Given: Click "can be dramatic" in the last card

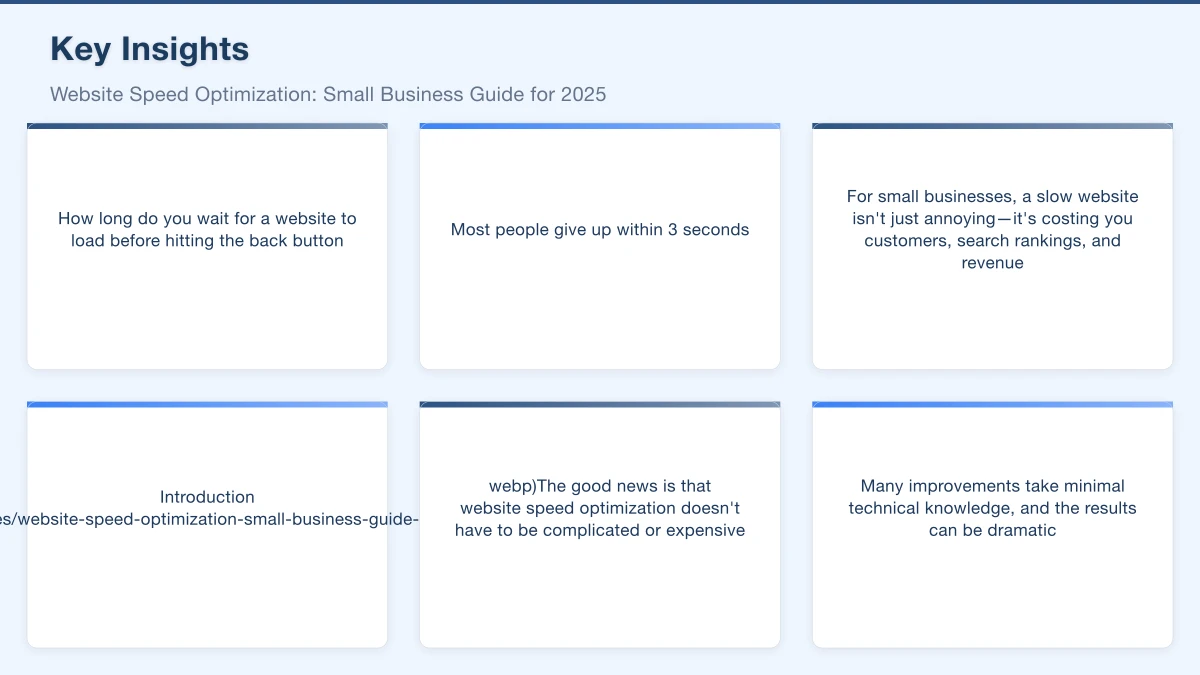Looking at the screenshot, I should pos(992,531).
